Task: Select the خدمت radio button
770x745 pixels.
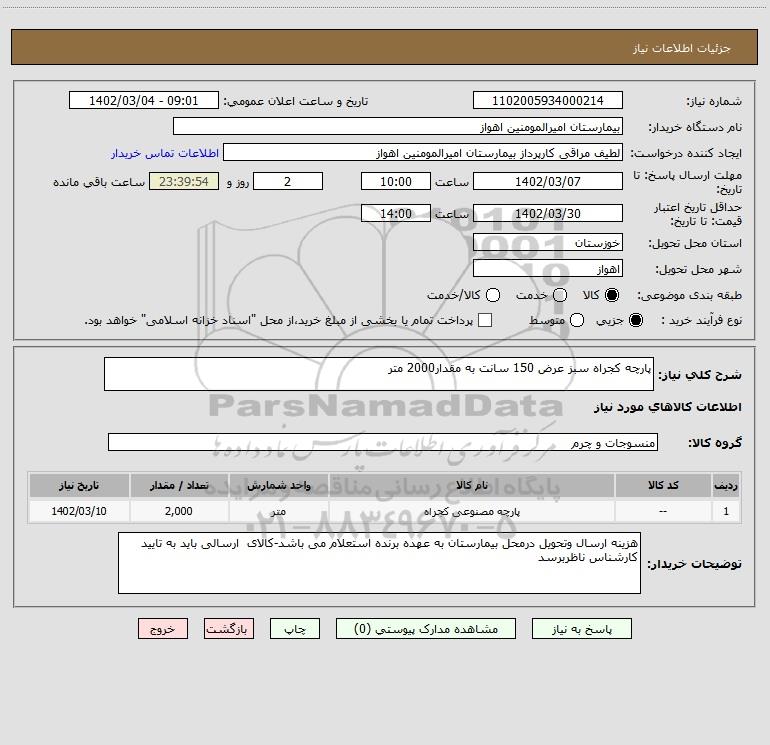Action: 560,295
